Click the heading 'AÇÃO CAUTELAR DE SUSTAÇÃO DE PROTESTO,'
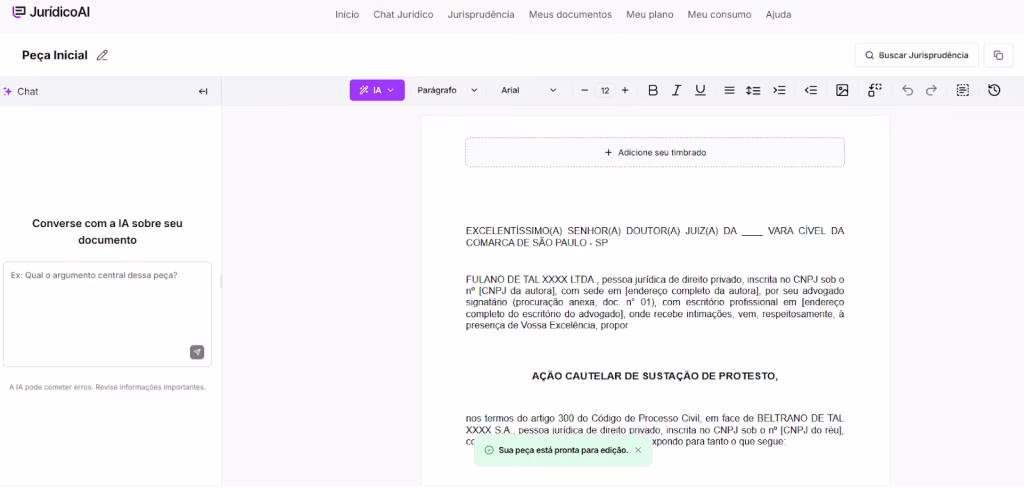The height and width of the screenshot is (488, 1024). (x=654, y=376)
